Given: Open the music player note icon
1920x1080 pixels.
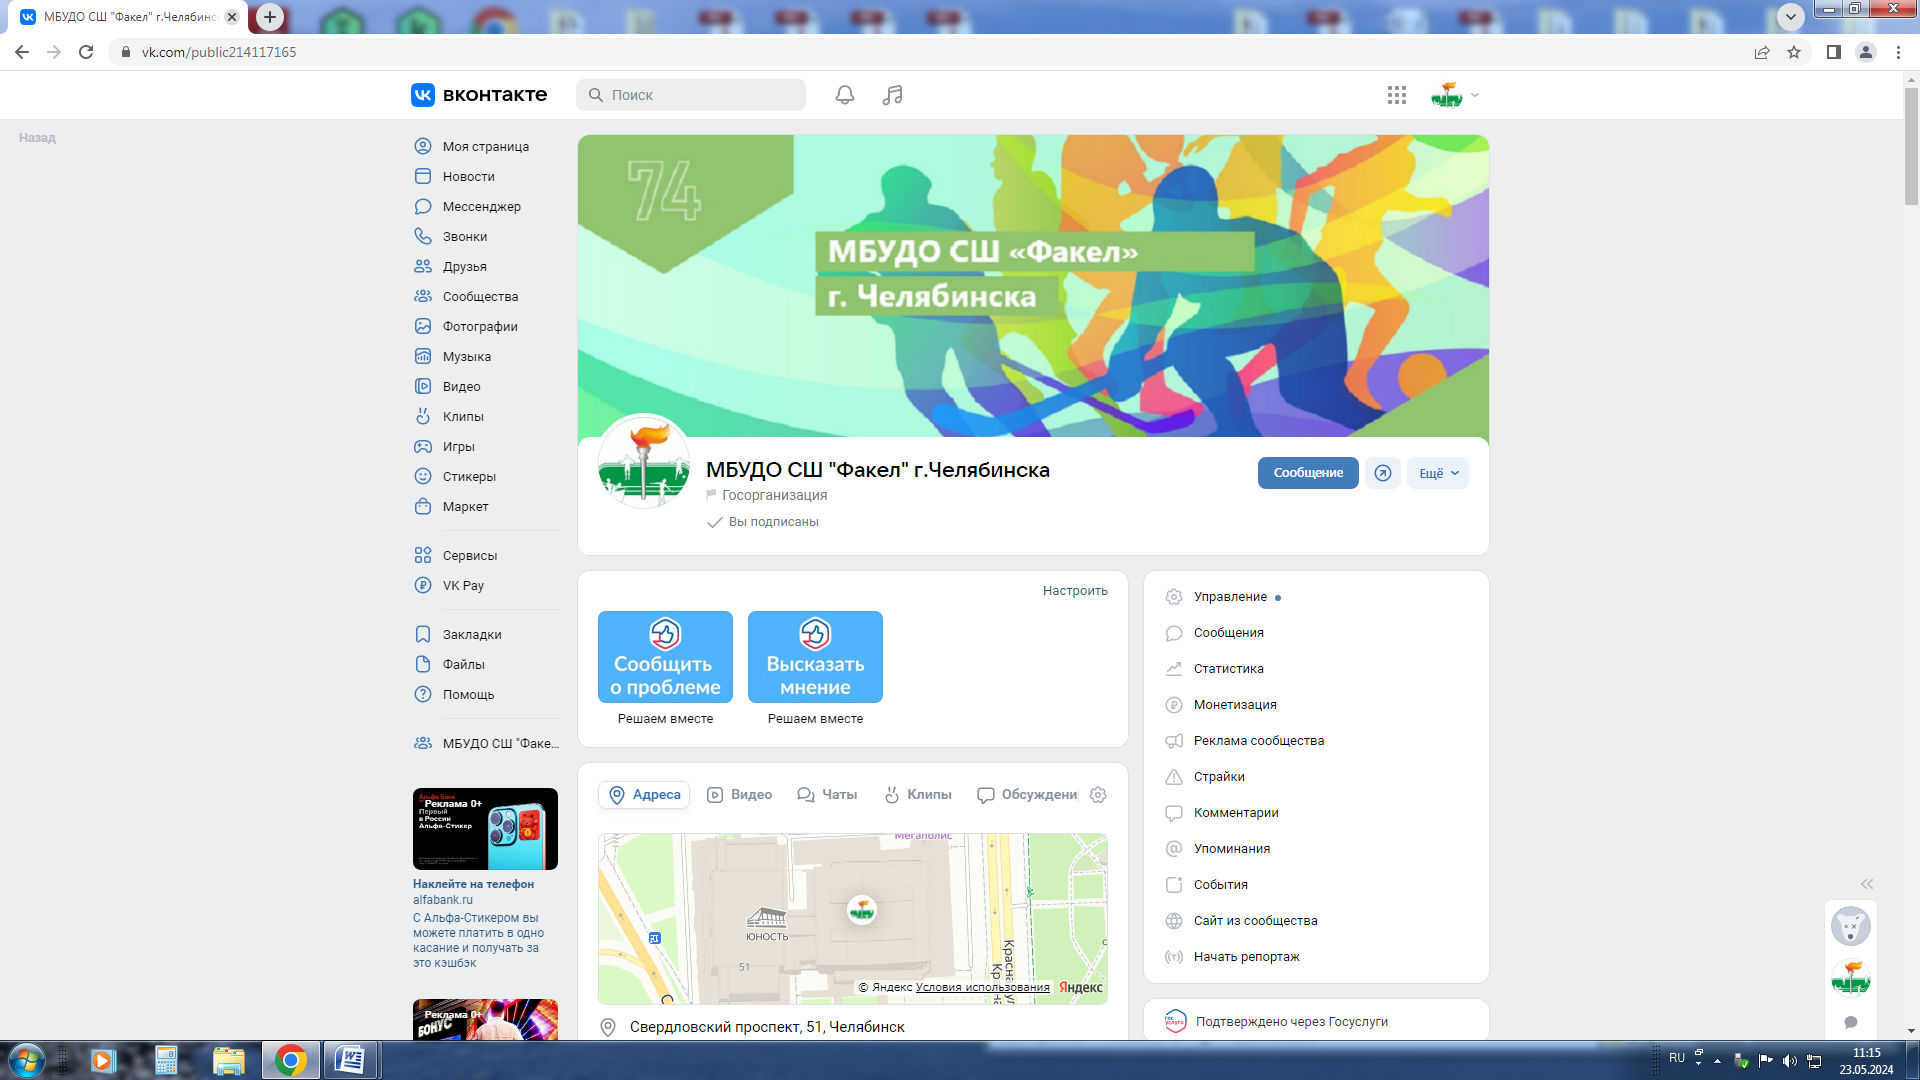Looking at the screenshot, I should point(893,95).
